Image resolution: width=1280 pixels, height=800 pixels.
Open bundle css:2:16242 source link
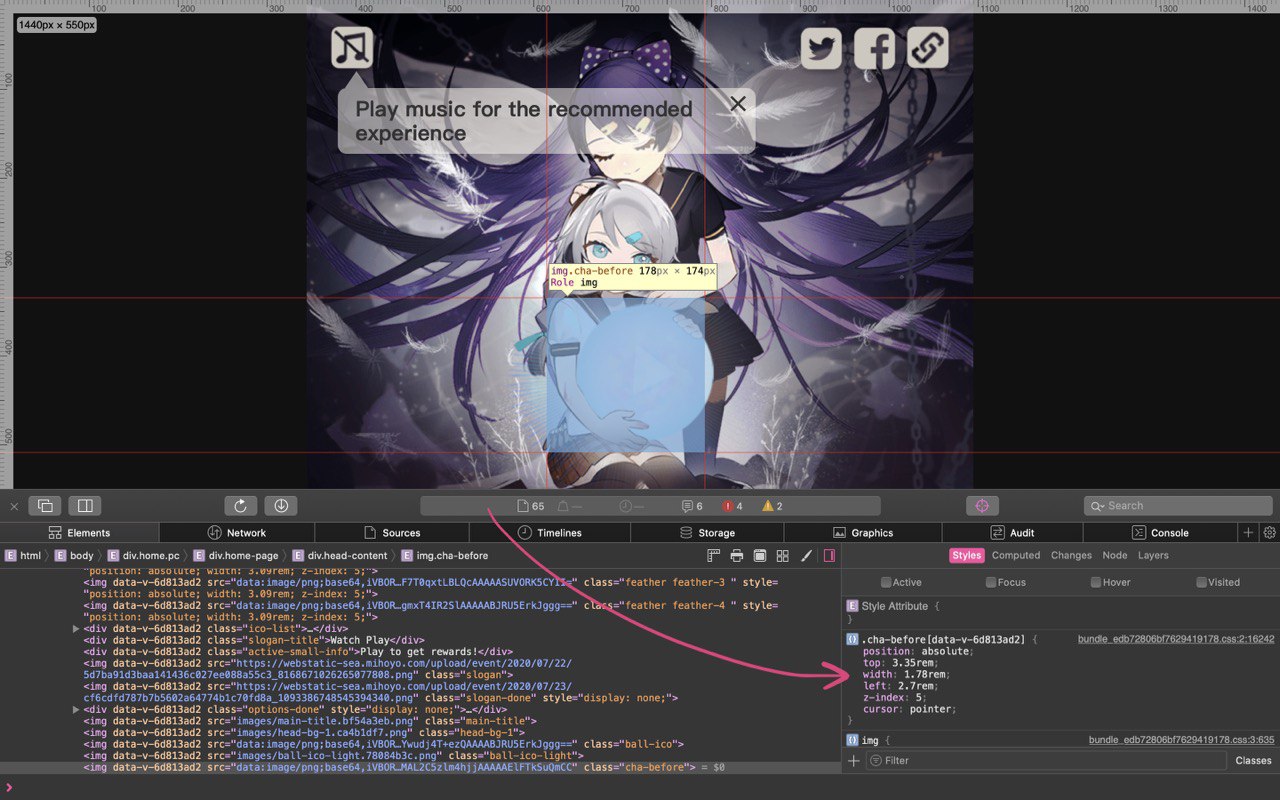1176,639
